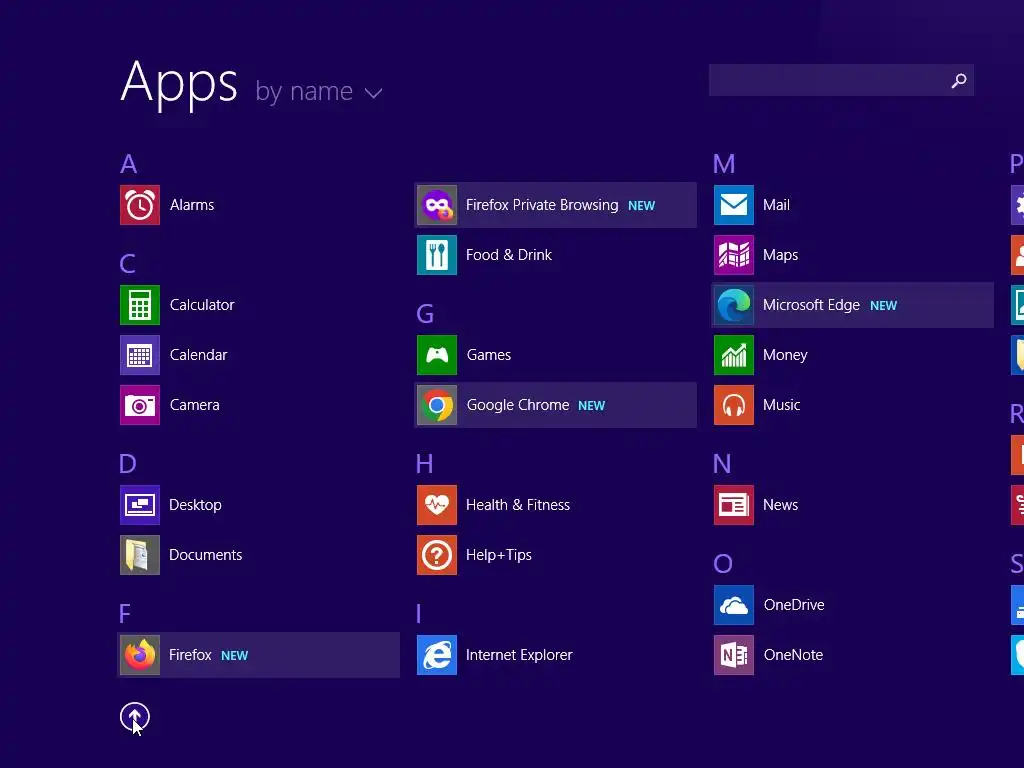Click the 'Money' label text
The image size is (1024, 768).
pyautogui.click(x=786, y=355)
